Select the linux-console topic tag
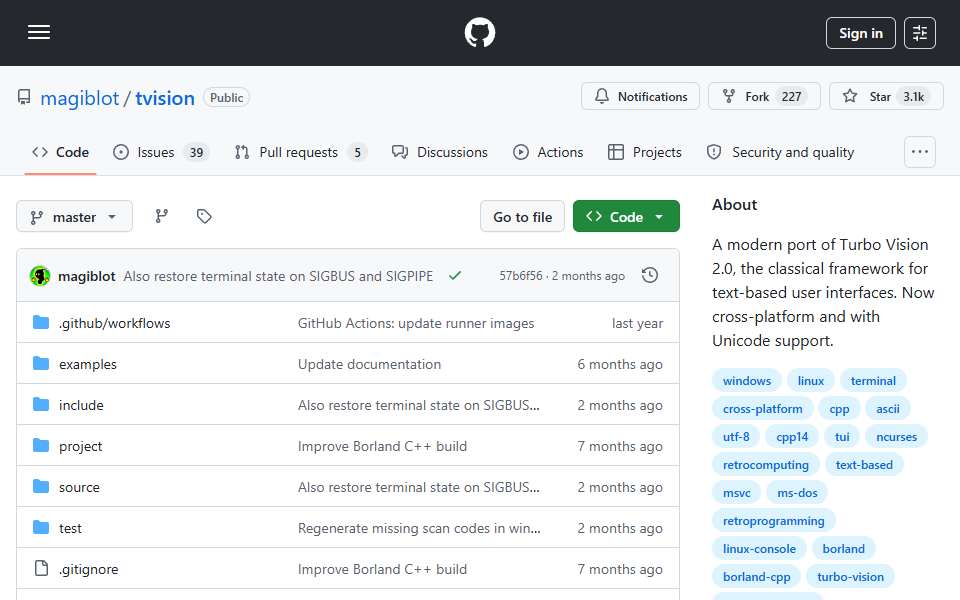 [759, 550]
